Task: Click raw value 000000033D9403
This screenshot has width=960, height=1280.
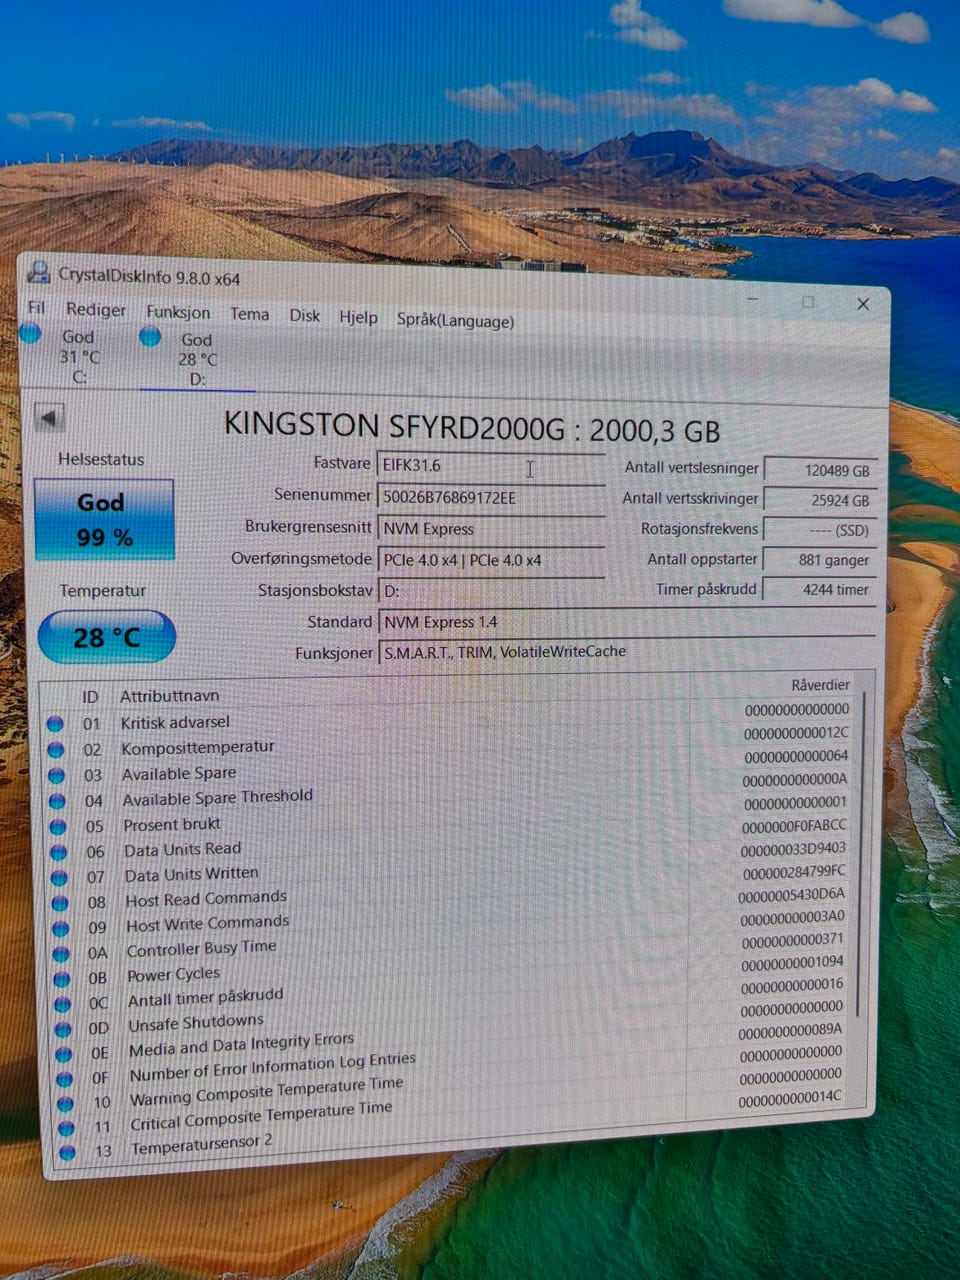Action: click(x=793, y=849)
